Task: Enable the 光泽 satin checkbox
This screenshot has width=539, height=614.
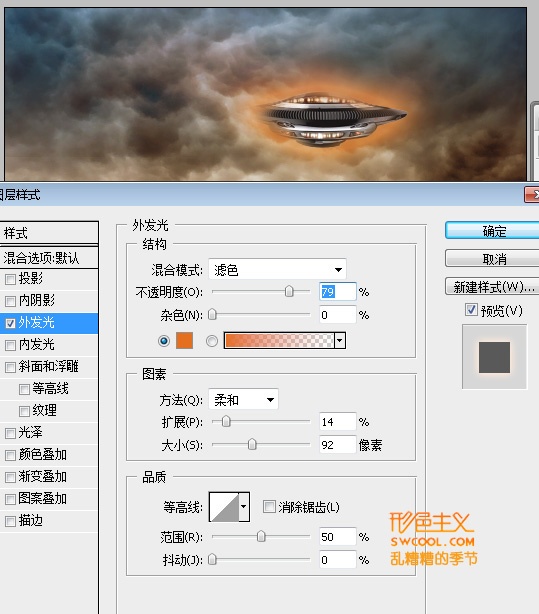Action: click(10, 433)
